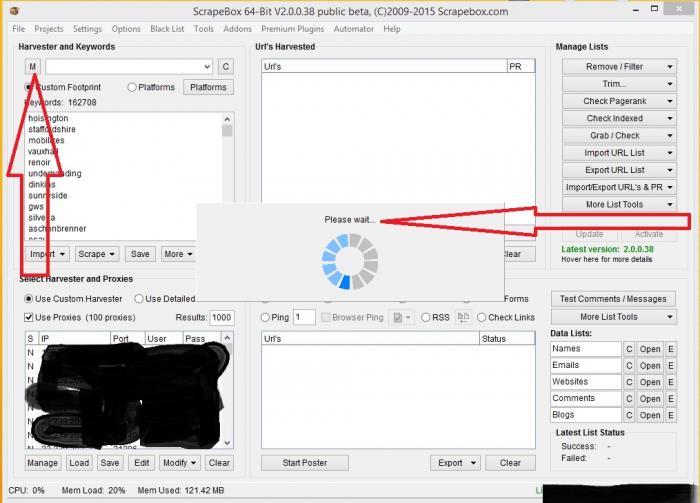Open the Scrape dropdown button
700x503 pixels.
tap(97, 254)
